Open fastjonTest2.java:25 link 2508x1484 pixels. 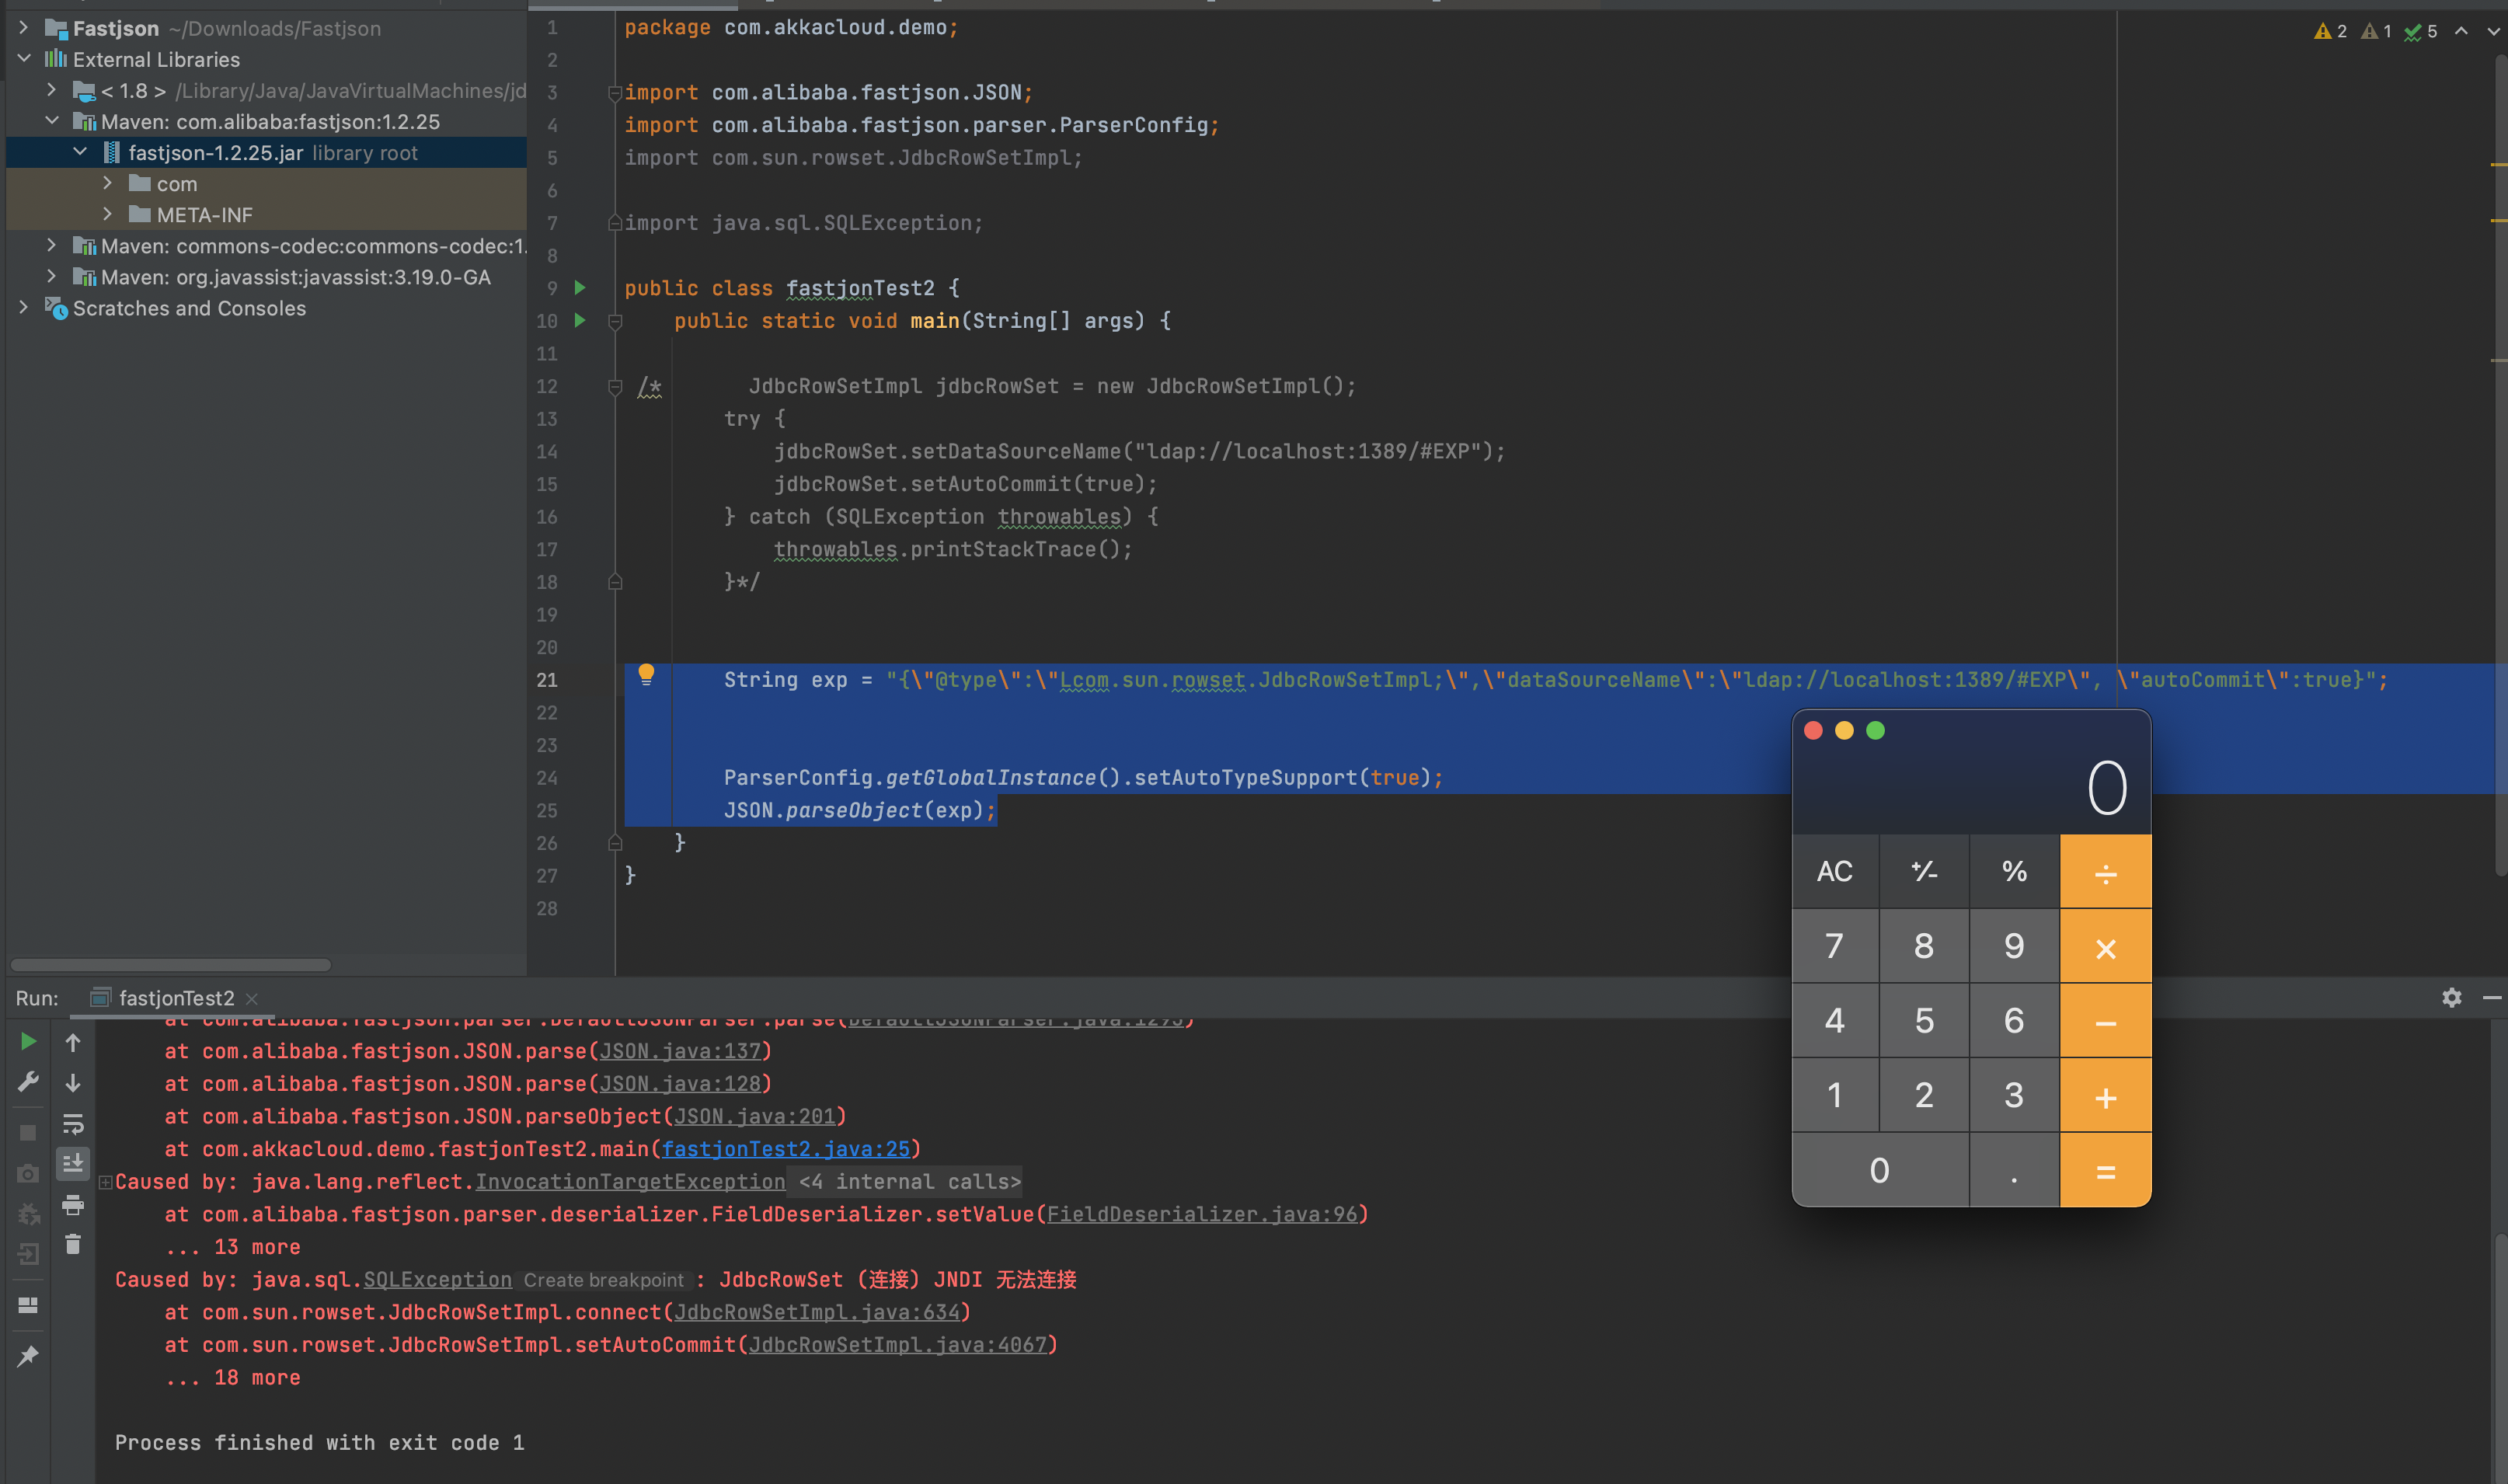point(786,1149)
